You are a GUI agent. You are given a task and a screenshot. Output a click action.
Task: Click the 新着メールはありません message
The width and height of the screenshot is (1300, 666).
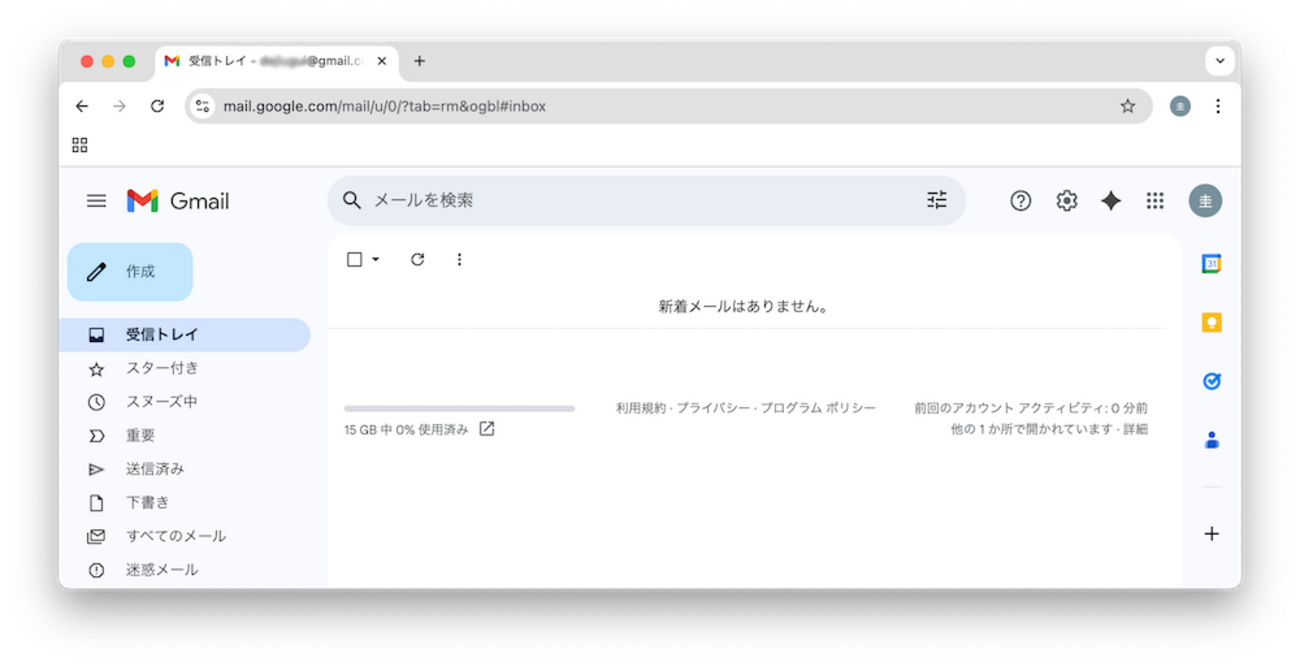tap(745, 307)
